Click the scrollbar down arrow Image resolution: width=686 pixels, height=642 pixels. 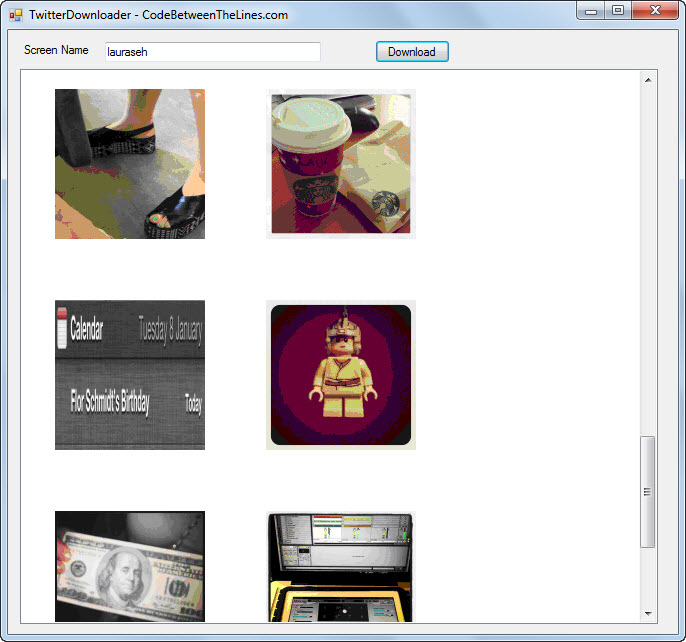coord(648,614)
